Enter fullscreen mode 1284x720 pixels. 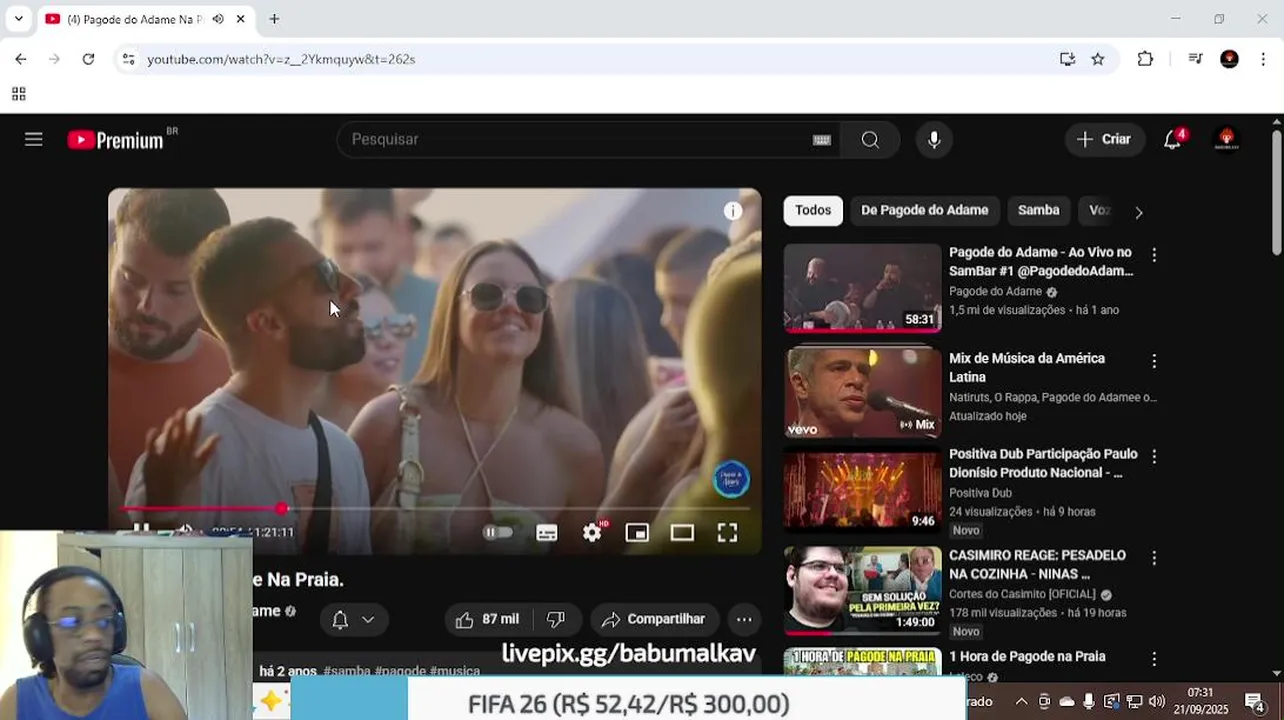click(x=727, y=533)
